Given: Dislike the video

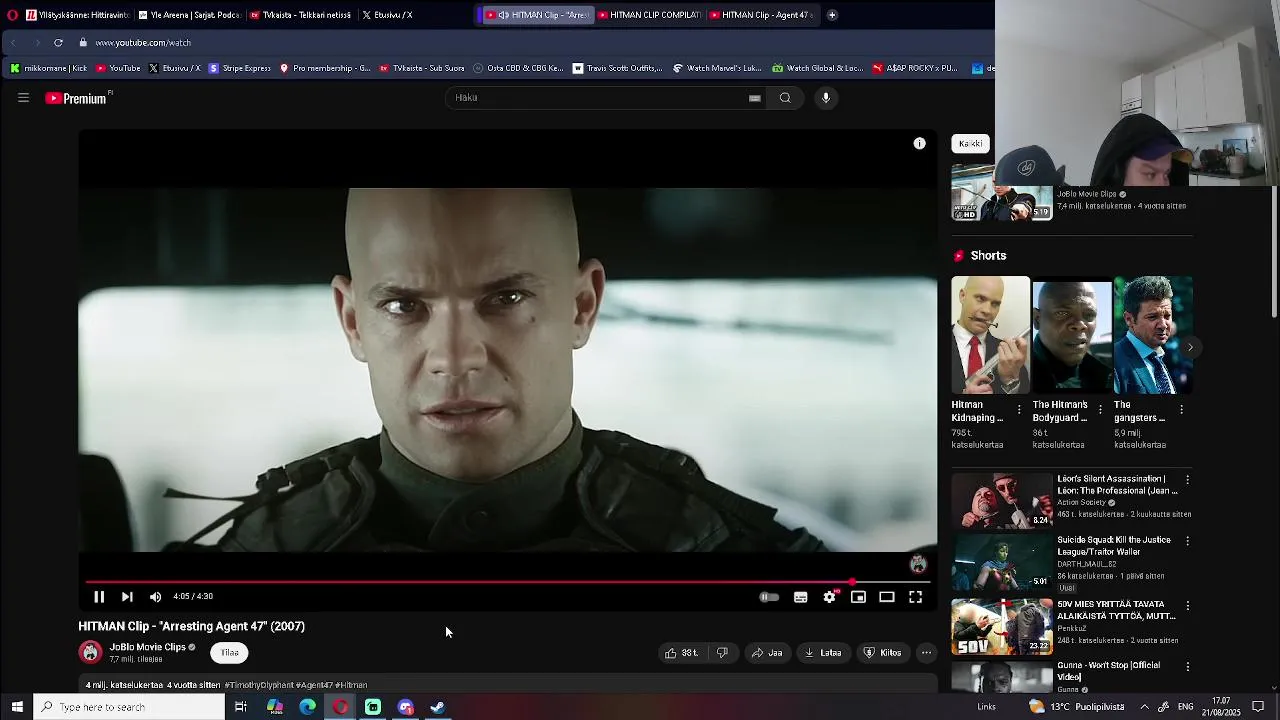Looking at the screenshot, I should click(x=722, y=653).
